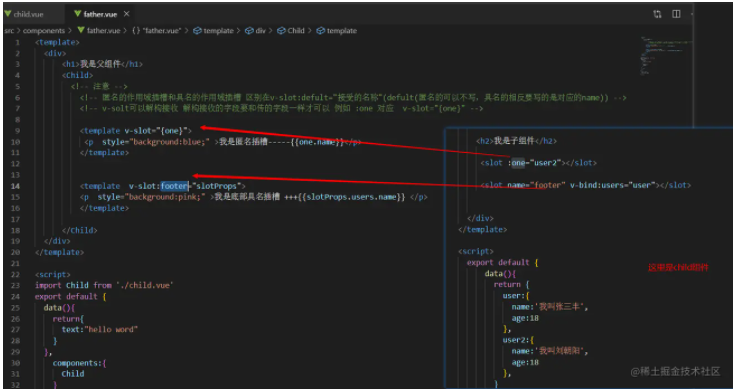Viewport: 736px width, 389px height.
Task: Click the text:"hello word" line
Action: [x=100, y=329]
